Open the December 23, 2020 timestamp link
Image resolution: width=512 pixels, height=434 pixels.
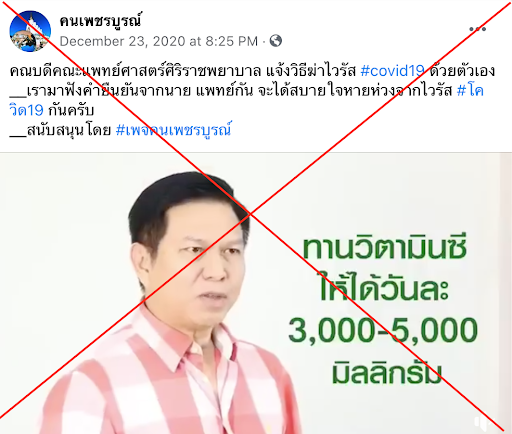click(x=159, y=41)
